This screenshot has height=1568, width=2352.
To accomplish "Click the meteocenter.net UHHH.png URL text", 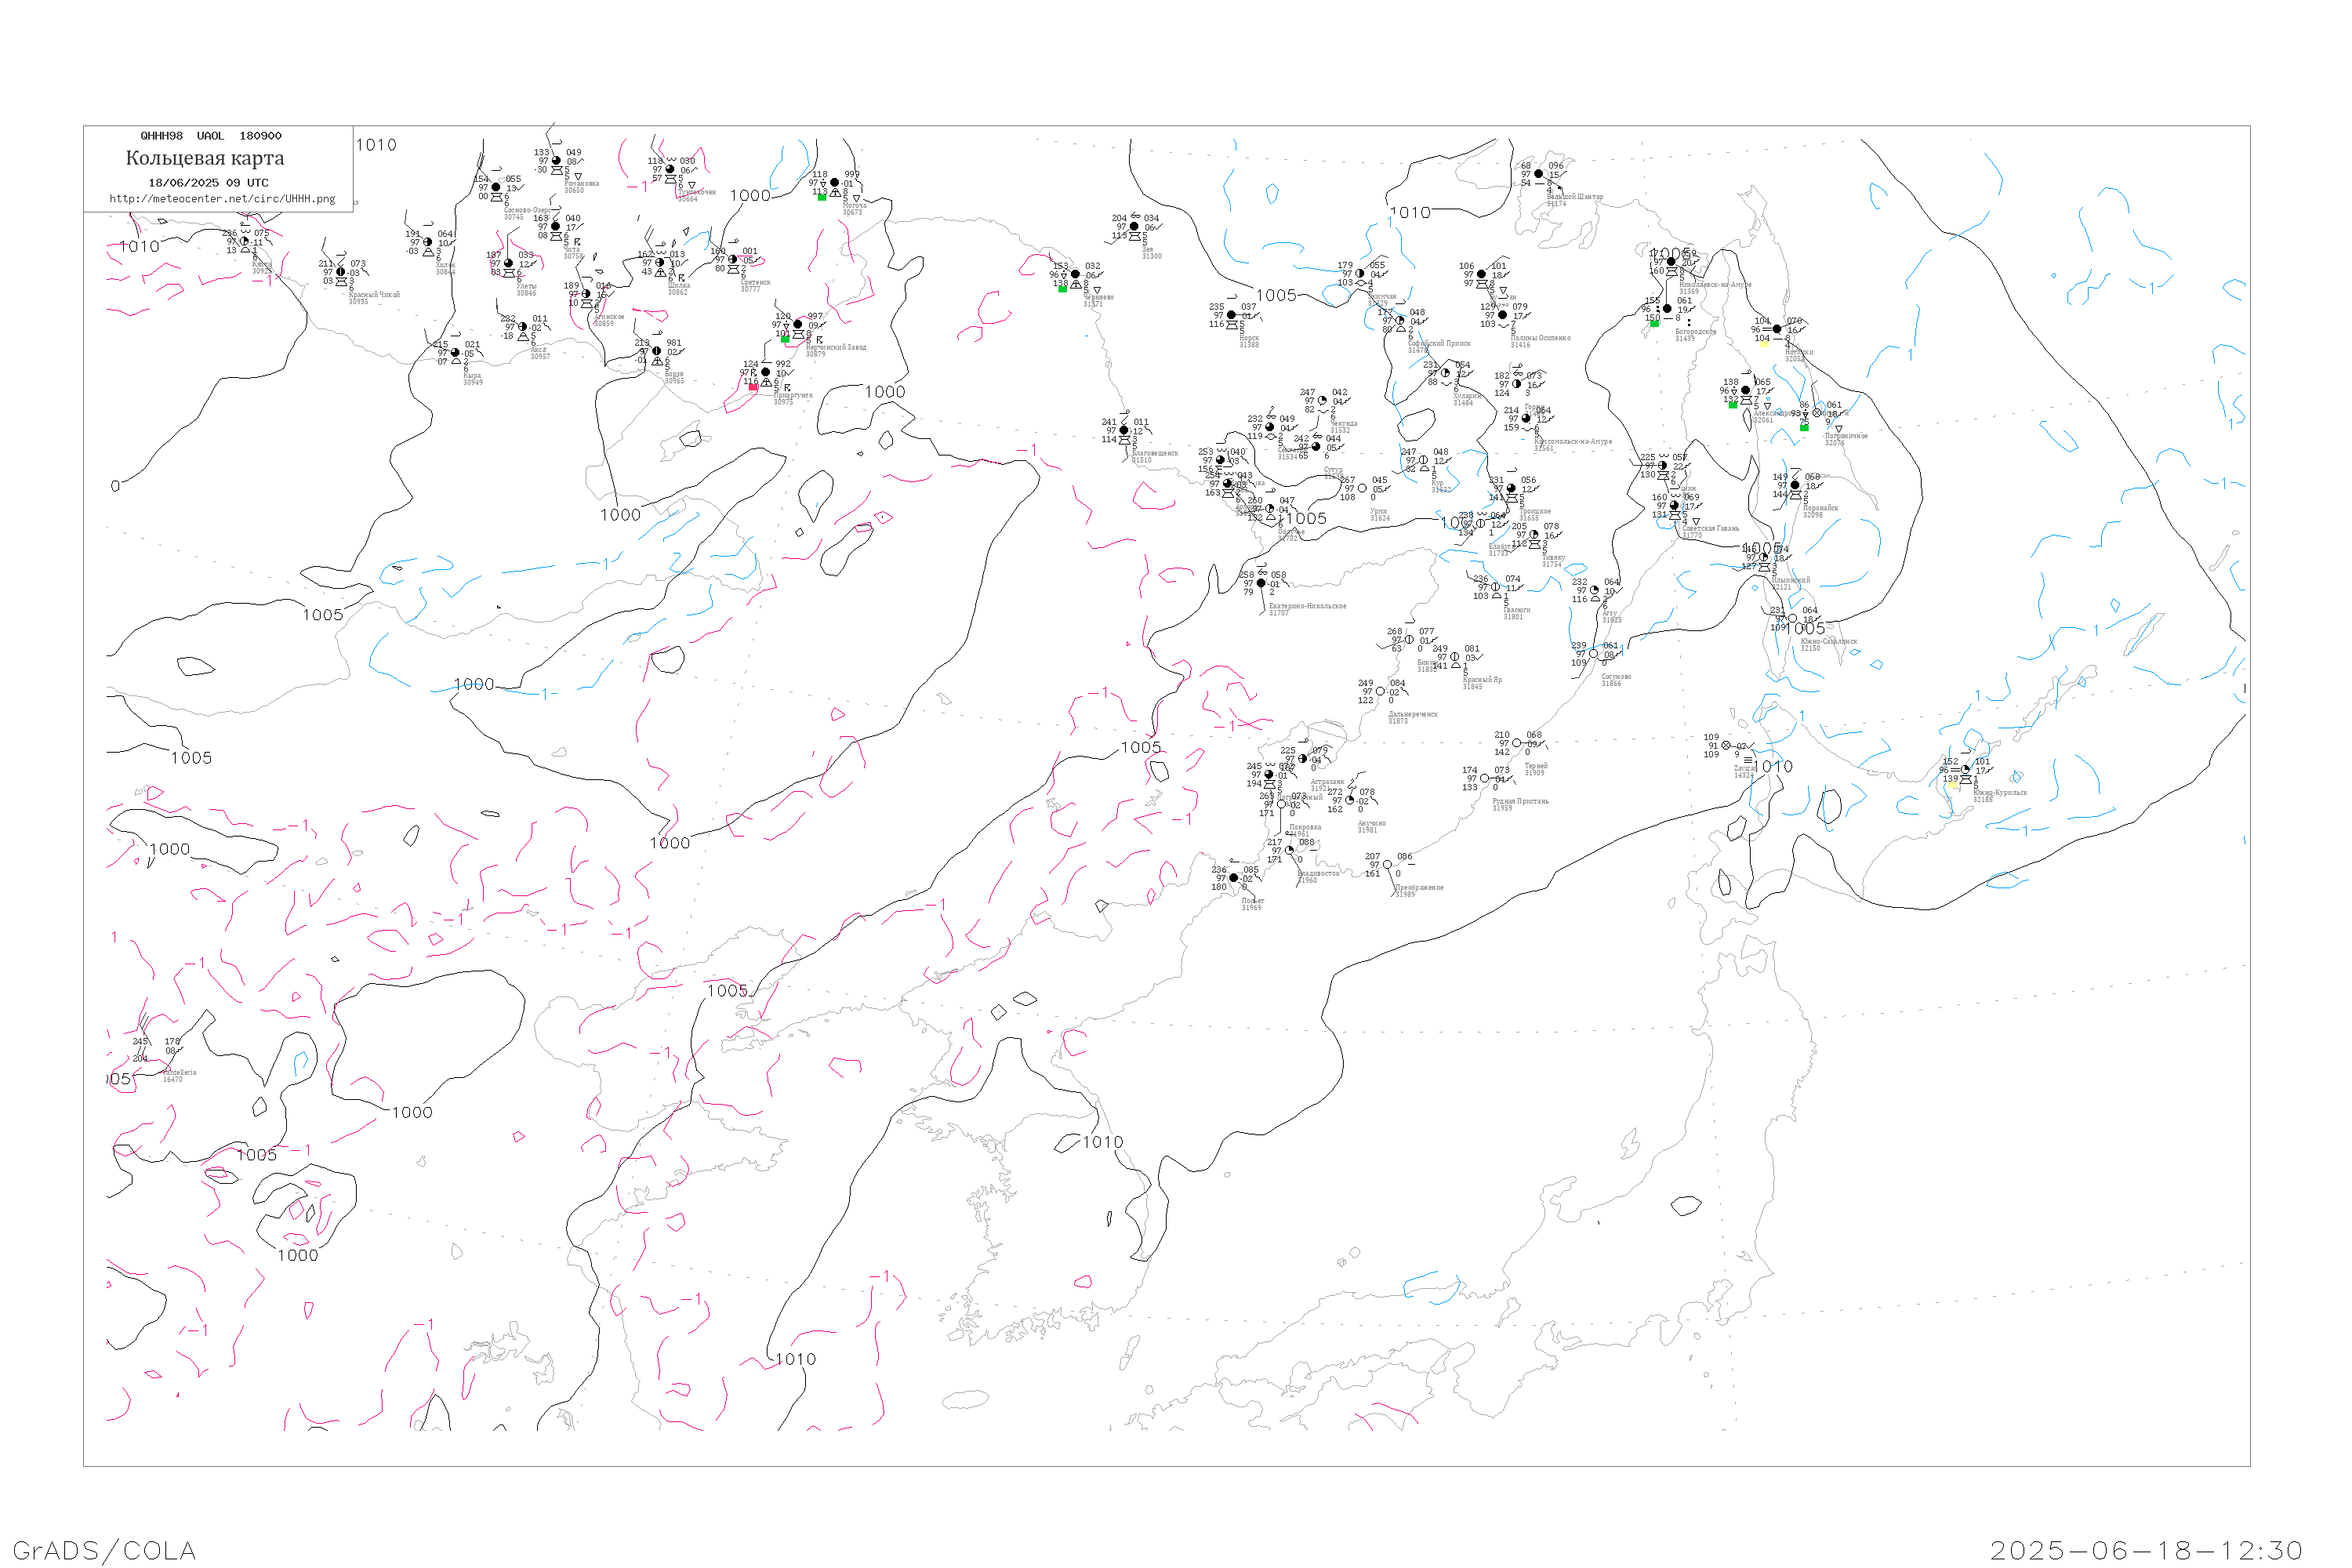I will (x=222, y=199).
